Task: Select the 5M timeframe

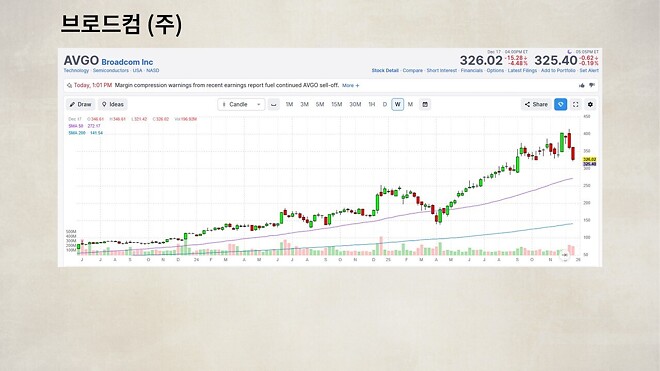Action: point(320,104)
